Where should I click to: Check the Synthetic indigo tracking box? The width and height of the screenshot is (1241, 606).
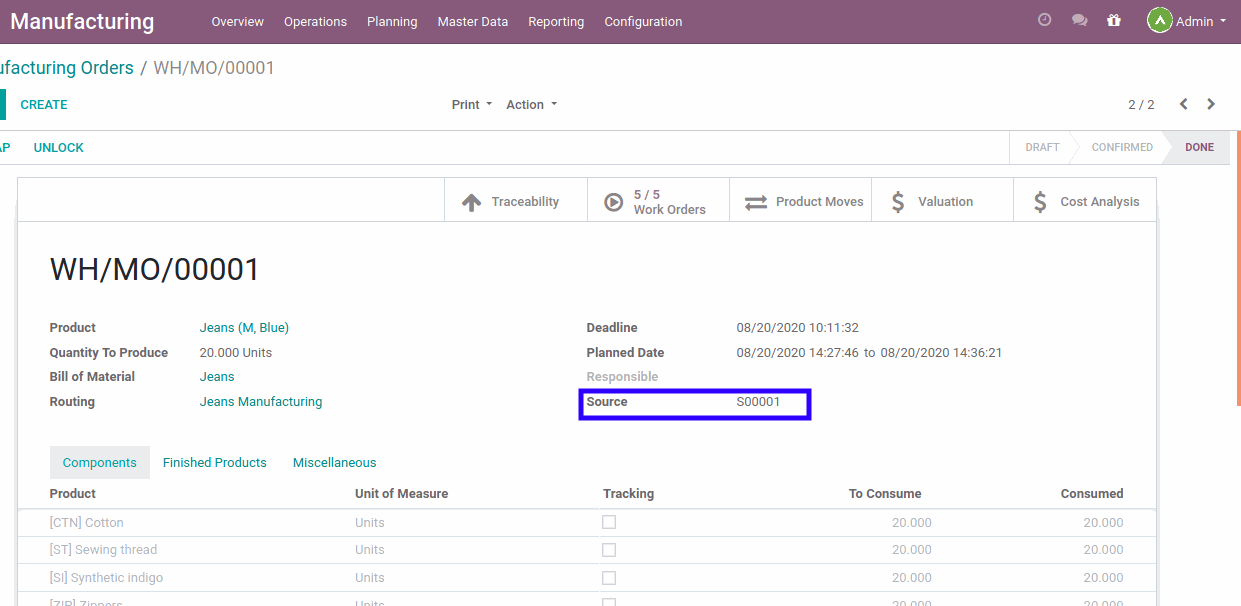(609, 577)
